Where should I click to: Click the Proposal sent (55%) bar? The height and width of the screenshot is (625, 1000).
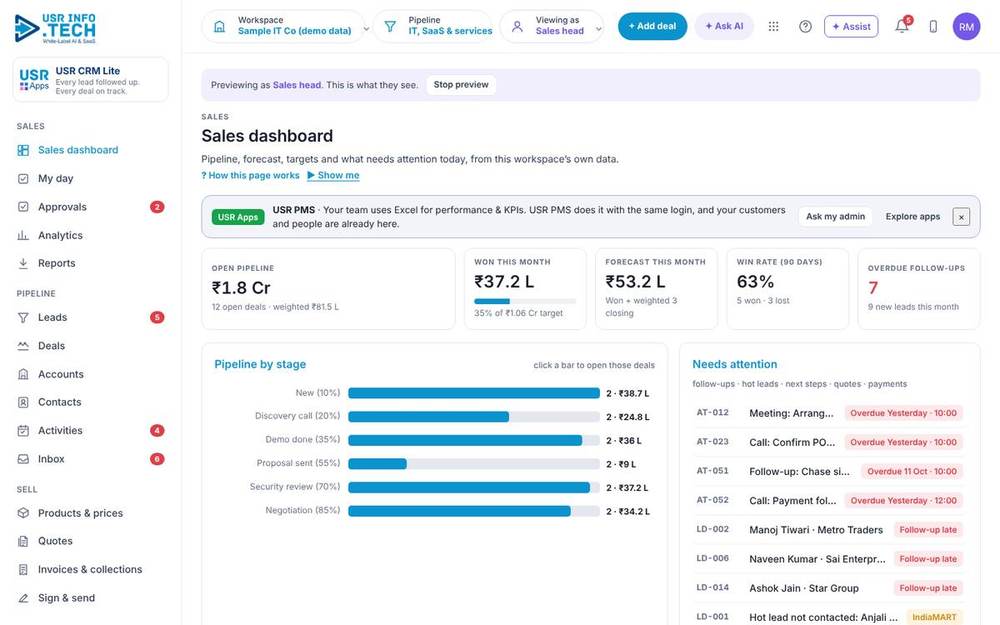coord(474,464)
